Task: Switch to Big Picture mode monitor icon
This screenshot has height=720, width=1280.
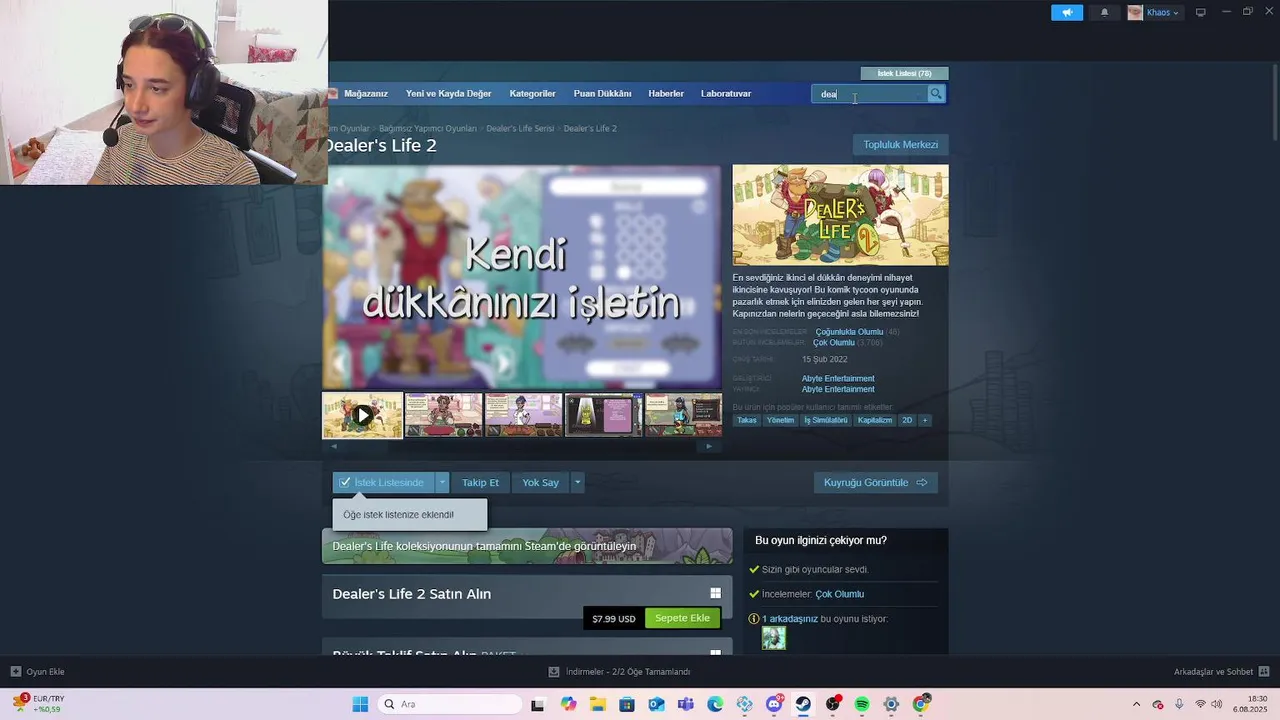Action: [x=1201, y=12]
